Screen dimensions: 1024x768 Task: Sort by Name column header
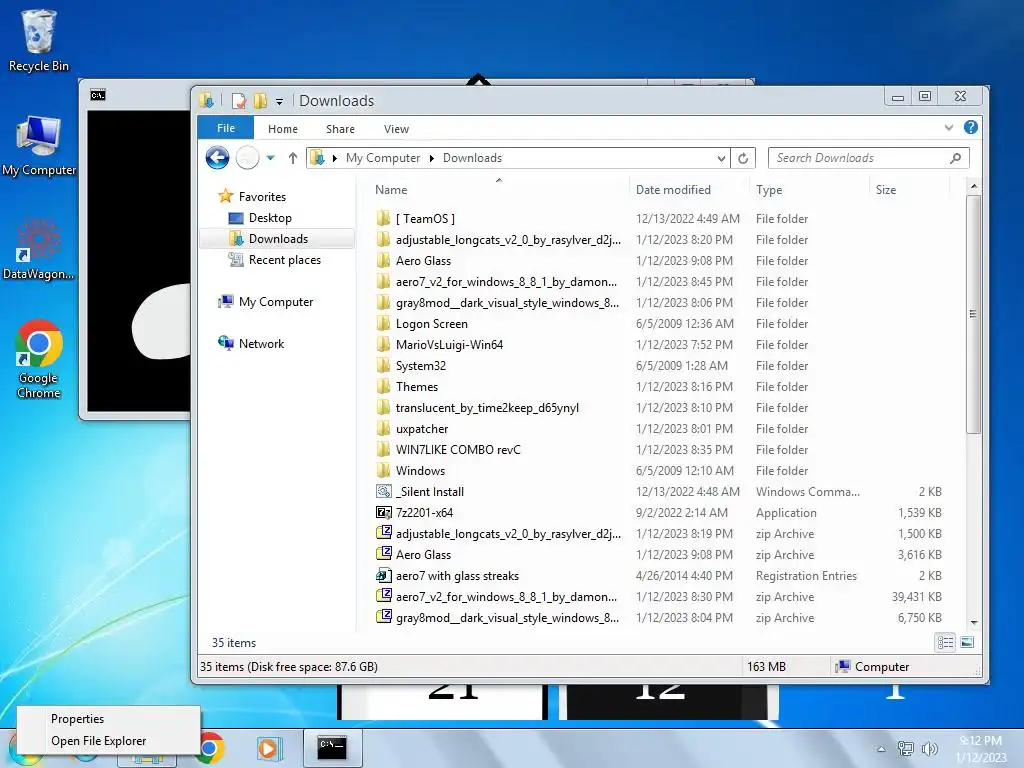pyautogui.click(x=391, y=190)
